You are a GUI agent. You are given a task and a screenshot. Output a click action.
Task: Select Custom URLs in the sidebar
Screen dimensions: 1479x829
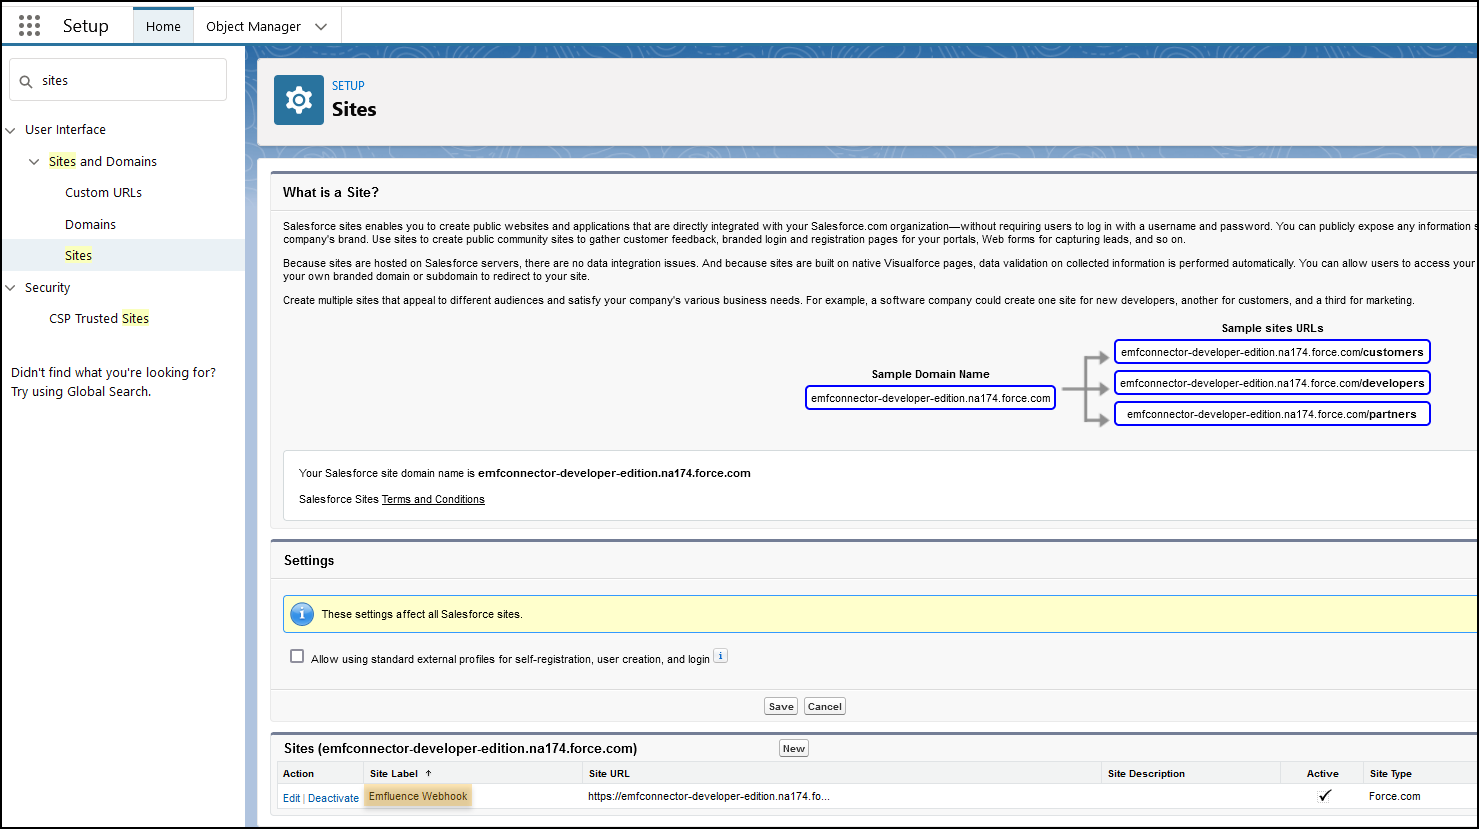104,193
